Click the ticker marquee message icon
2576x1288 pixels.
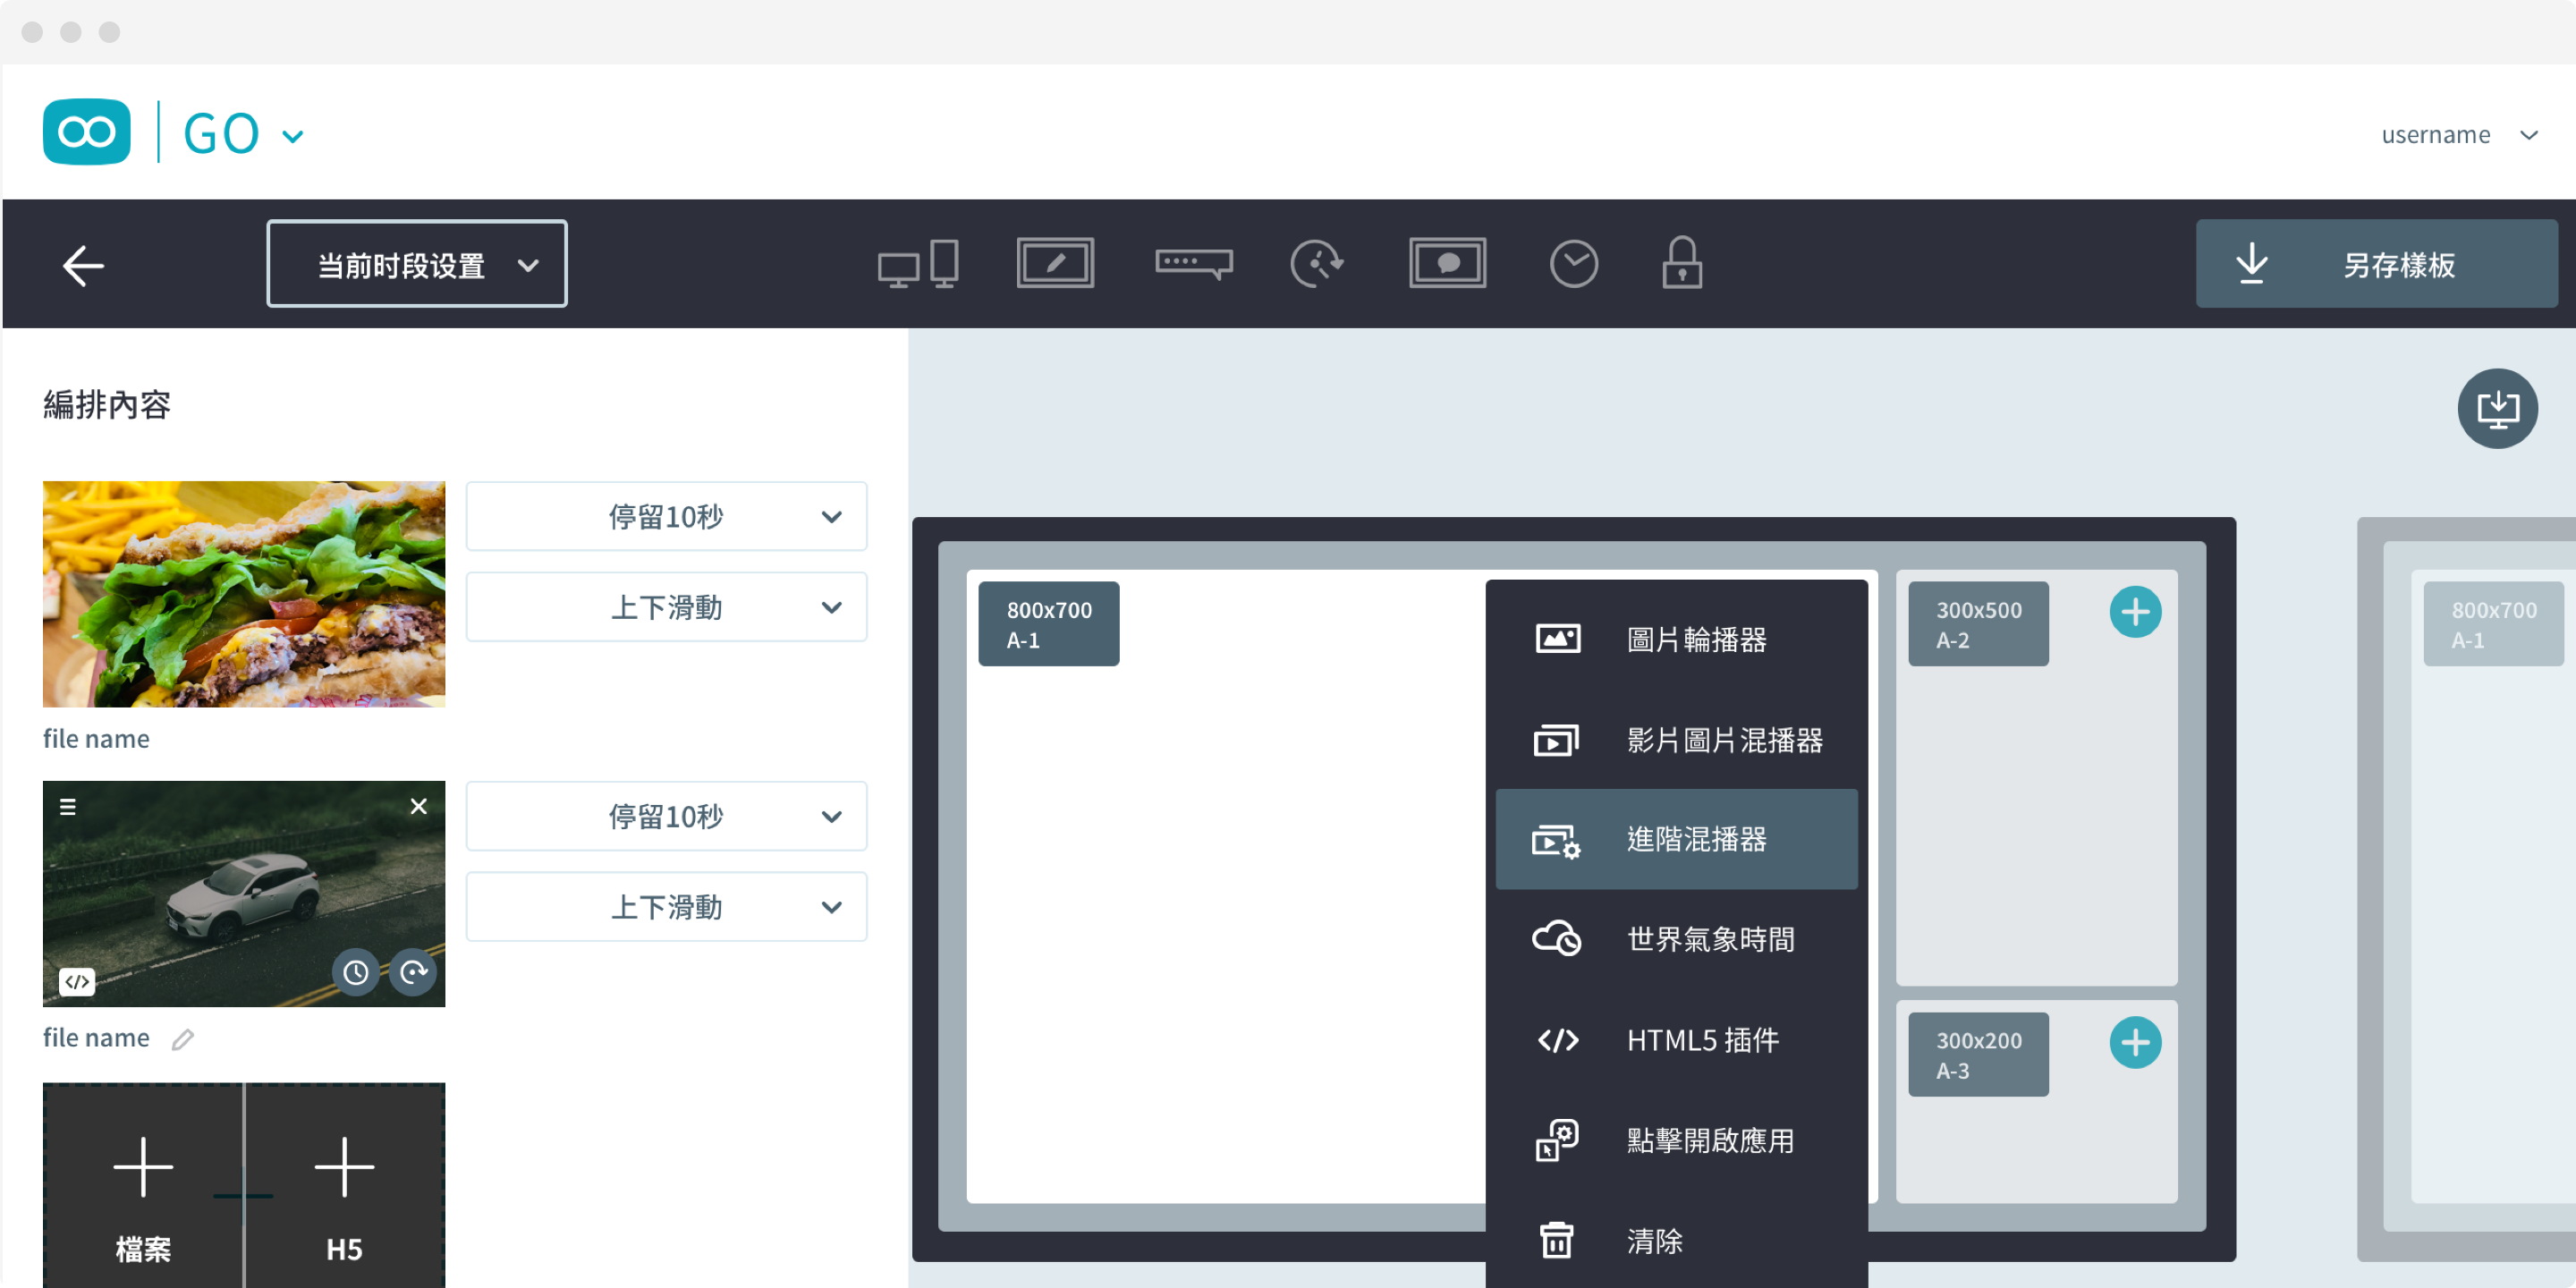1193,263
